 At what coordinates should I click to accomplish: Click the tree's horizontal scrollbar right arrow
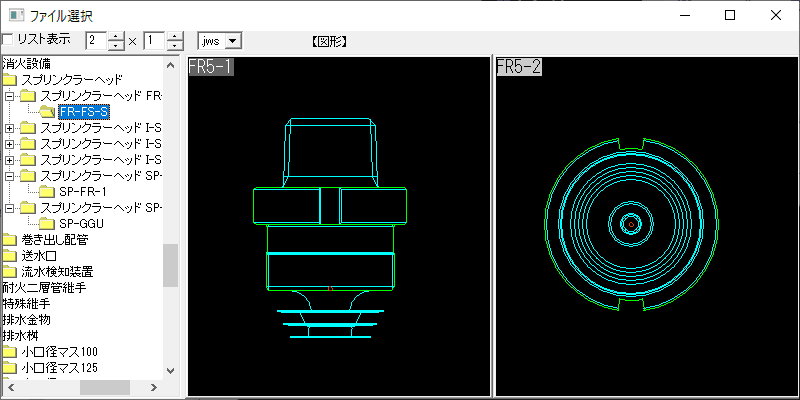click(x=154, y=387)
